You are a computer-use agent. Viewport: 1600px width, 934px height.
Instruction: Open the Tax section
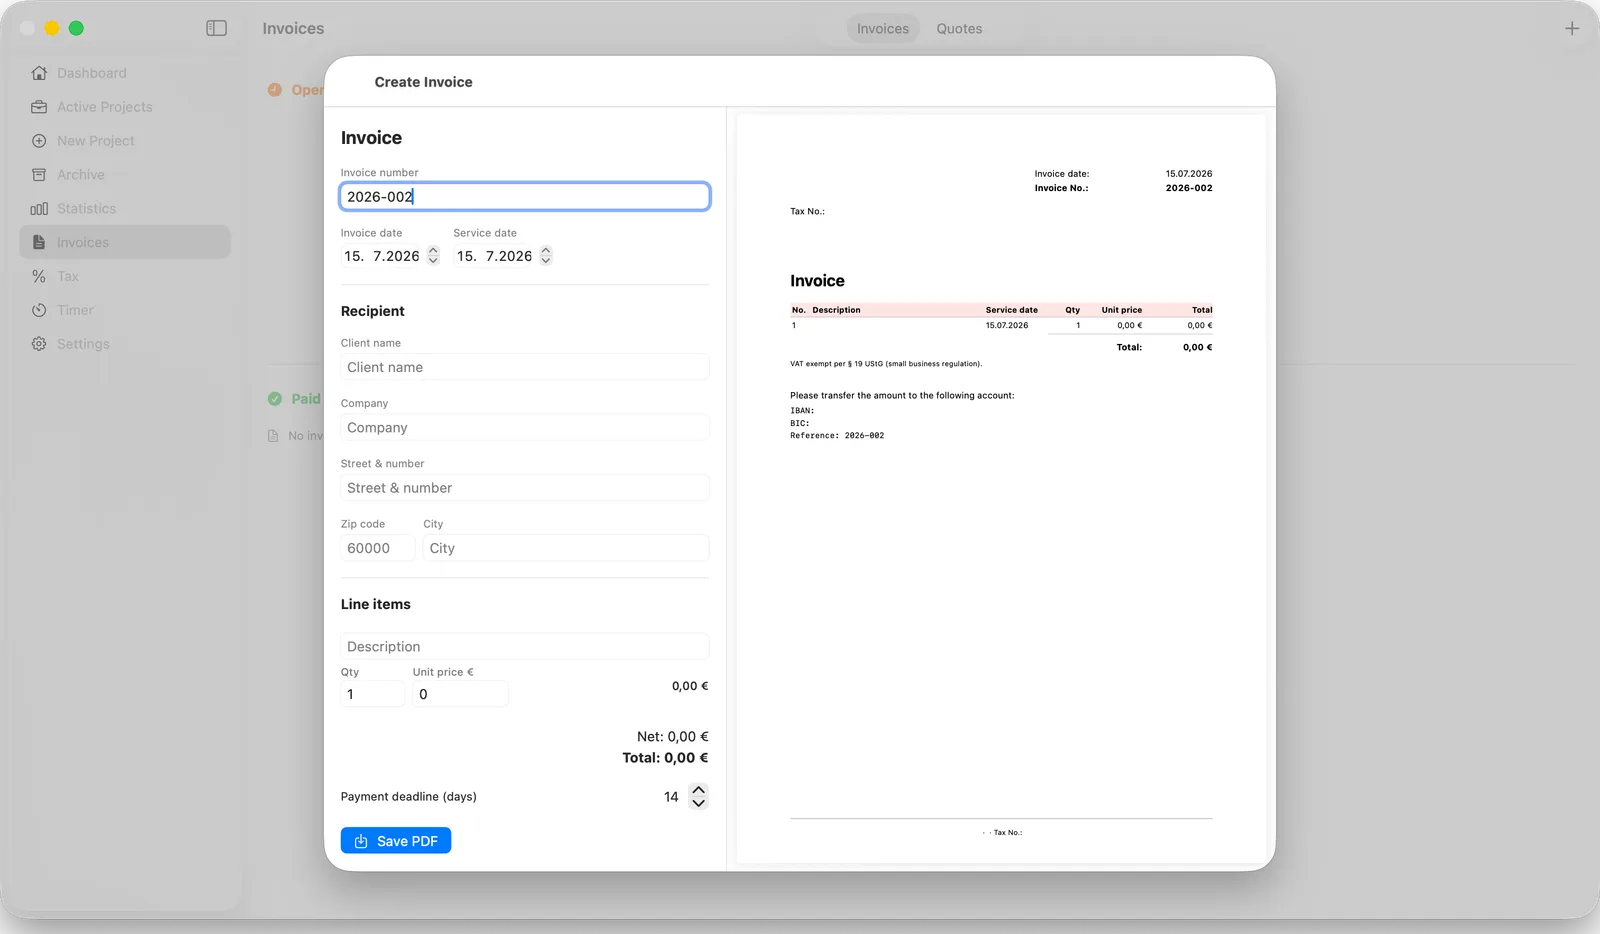[125, 276]
